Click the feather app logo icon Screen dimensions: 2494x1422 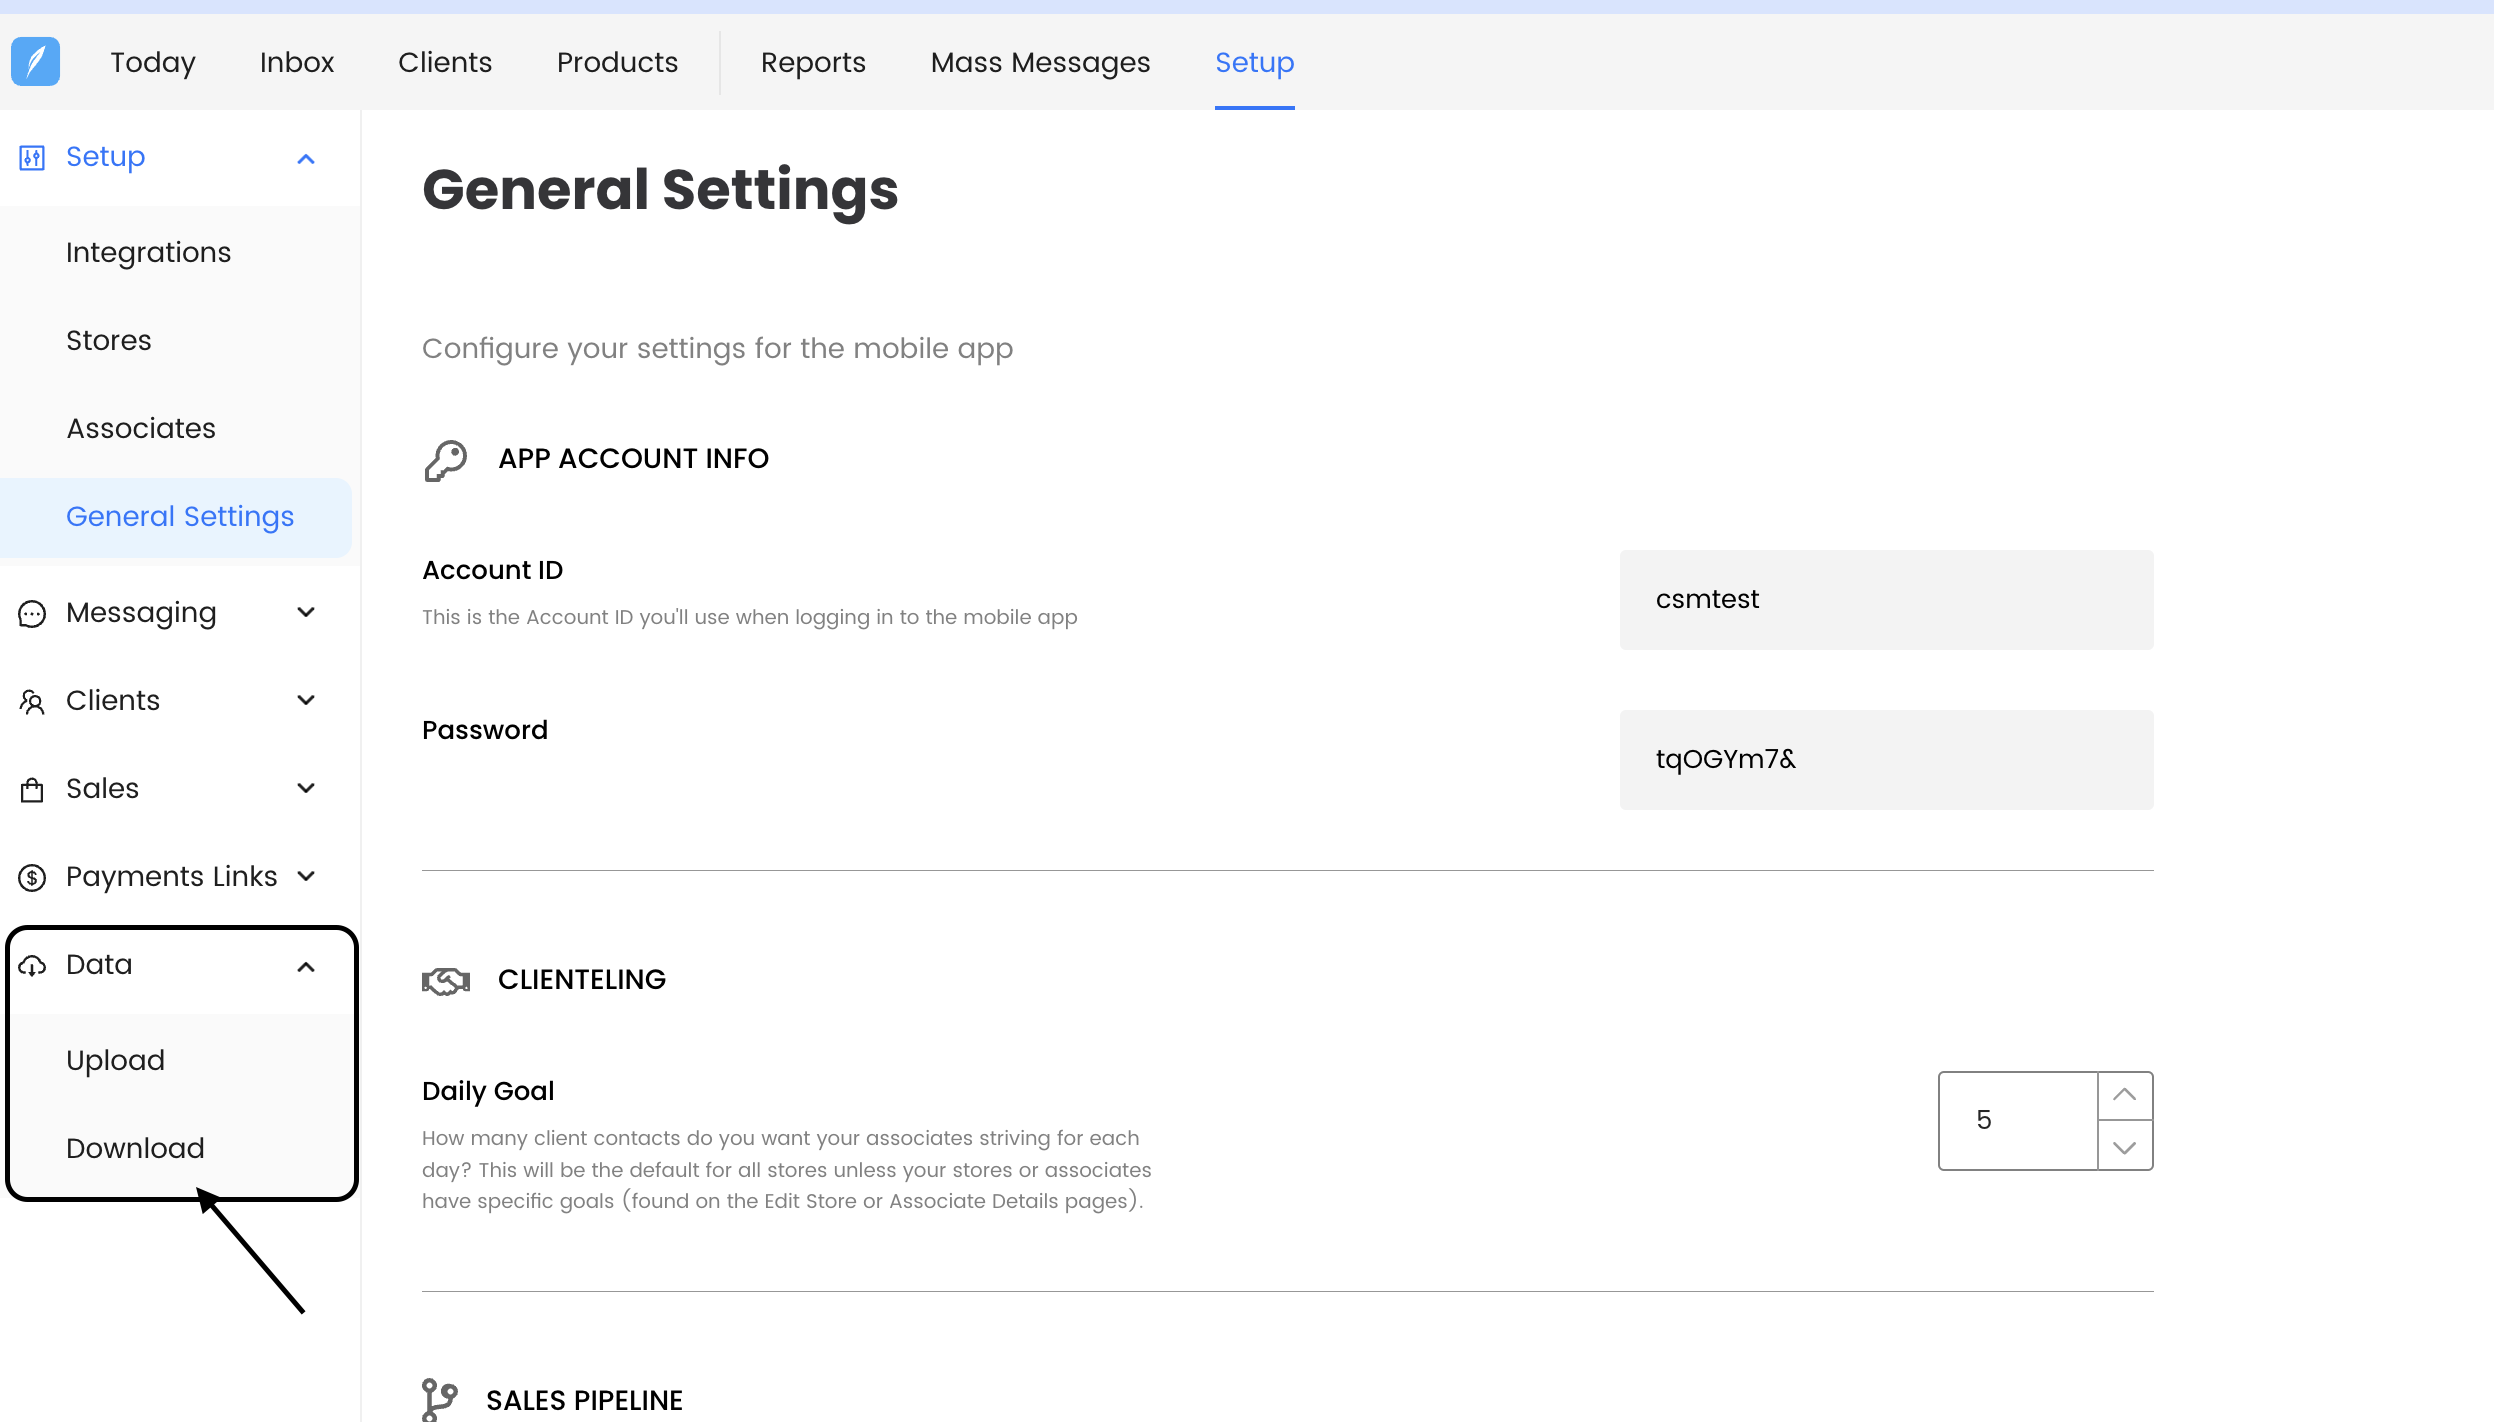[x=35, y=62]
